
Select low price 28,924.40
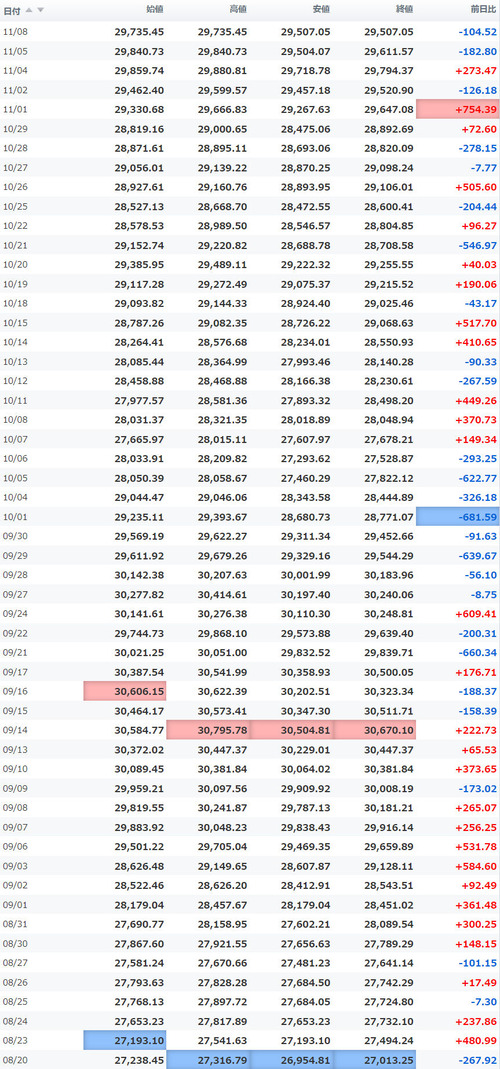coord(306,303)
